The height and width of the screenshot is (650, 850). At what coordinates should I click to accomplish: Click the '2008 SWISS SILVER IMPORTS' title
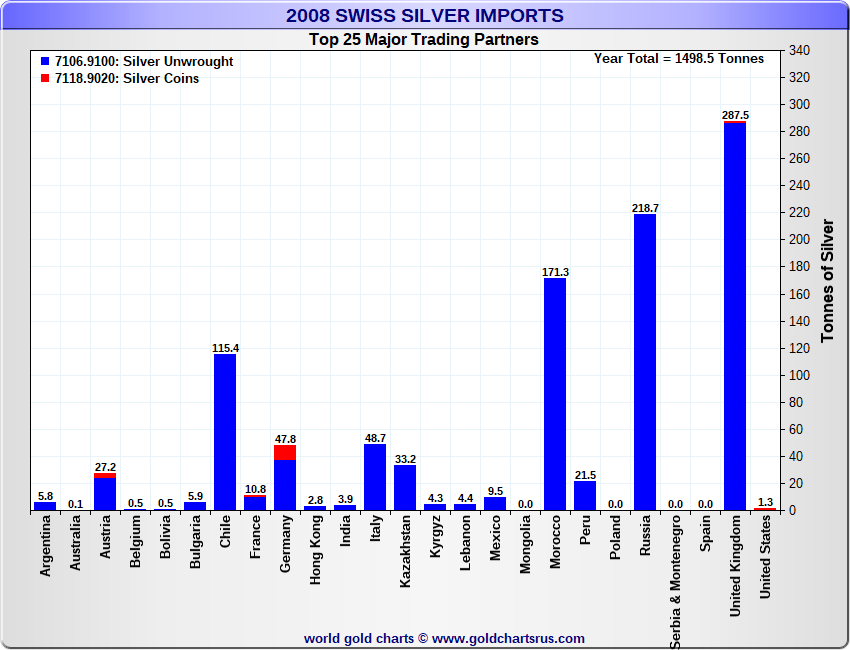coord(425,15)
